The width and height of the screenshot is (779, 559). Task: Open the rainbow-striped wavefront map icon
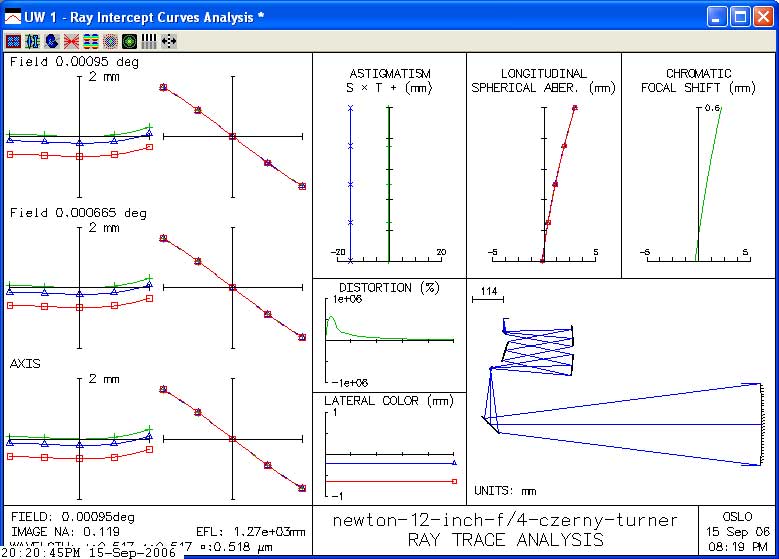coord(90,41)
